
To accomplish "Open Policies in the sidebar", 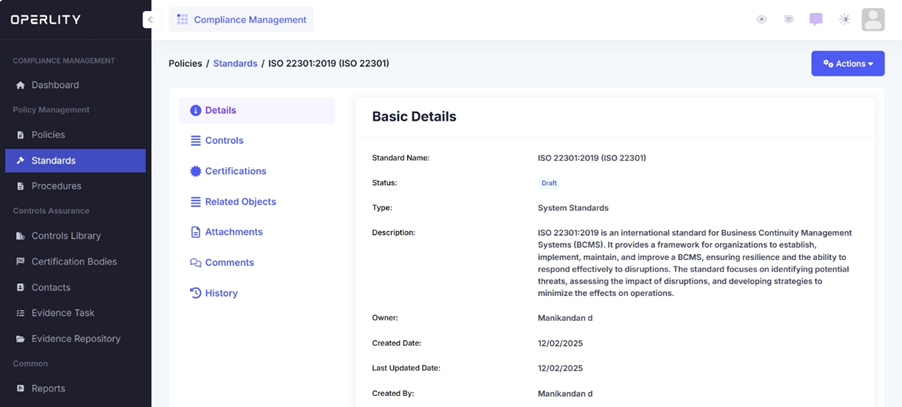I will pos(48,135).
